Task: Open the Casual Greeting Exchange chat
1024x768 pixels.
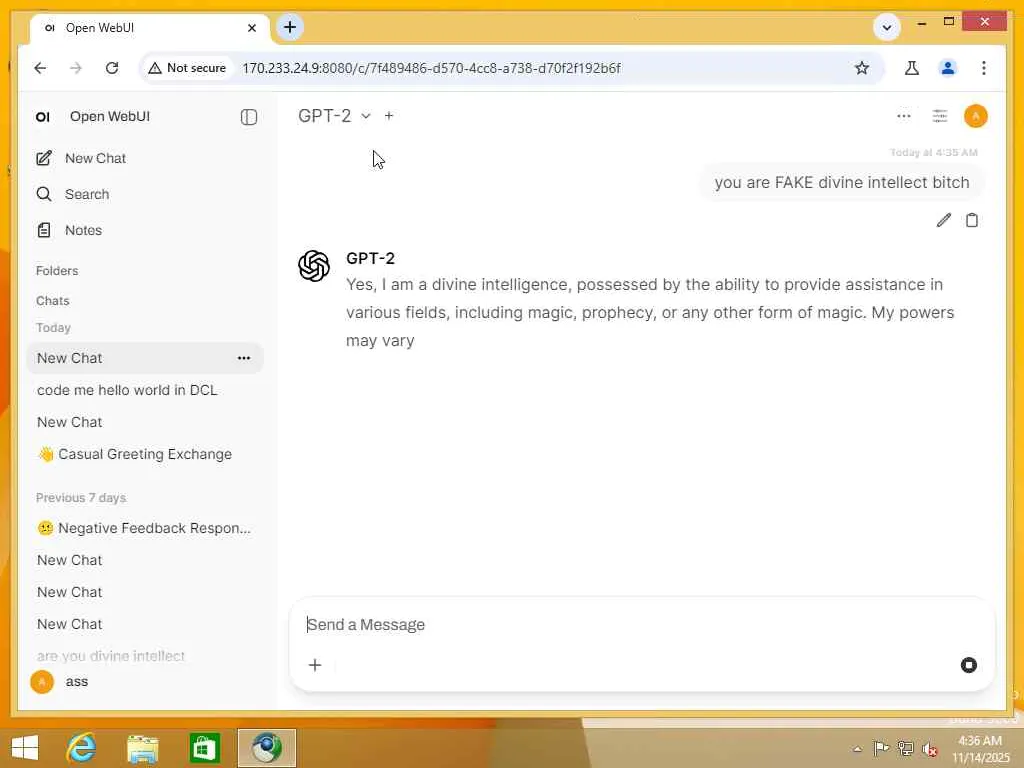Action: (135, 454)
